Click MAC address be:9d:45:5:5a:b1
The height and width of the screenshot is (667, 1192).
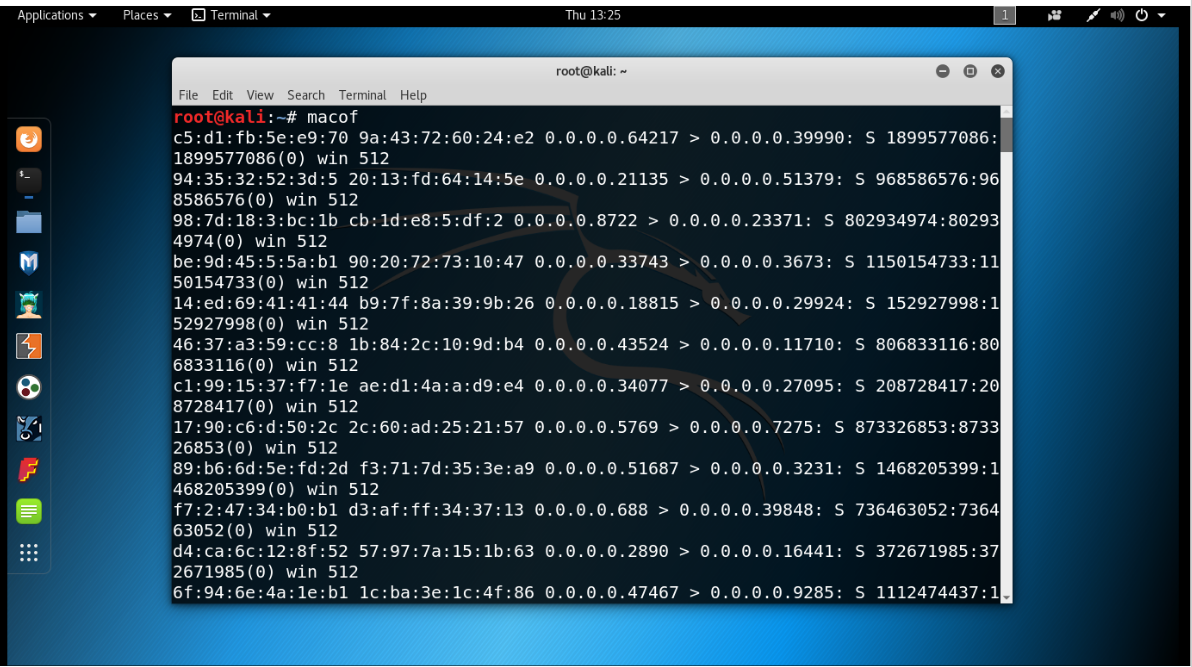tap(255, 262)
